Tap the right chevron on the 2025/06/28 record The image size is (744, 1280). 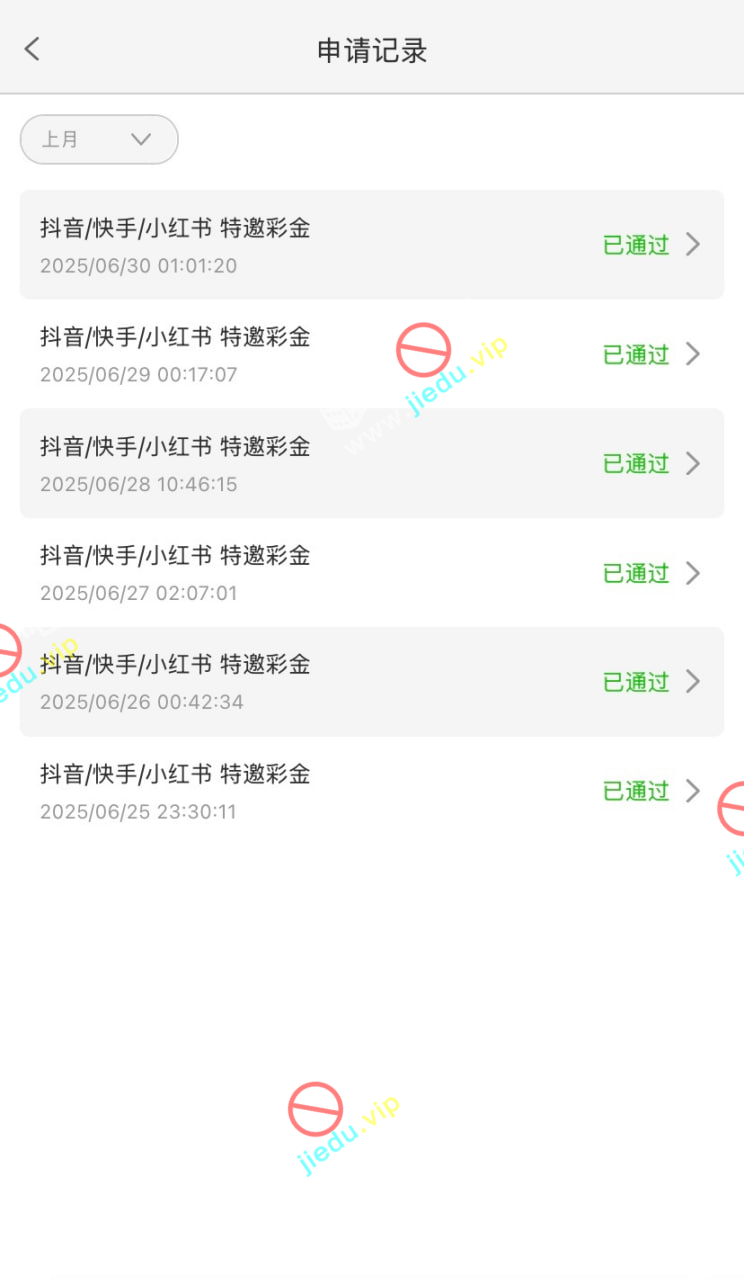(693, 463)
